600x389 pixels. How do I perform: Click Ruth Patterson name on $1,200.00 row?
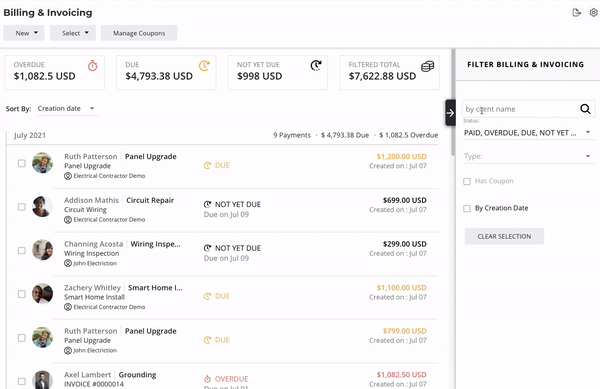tap(91, 156)
